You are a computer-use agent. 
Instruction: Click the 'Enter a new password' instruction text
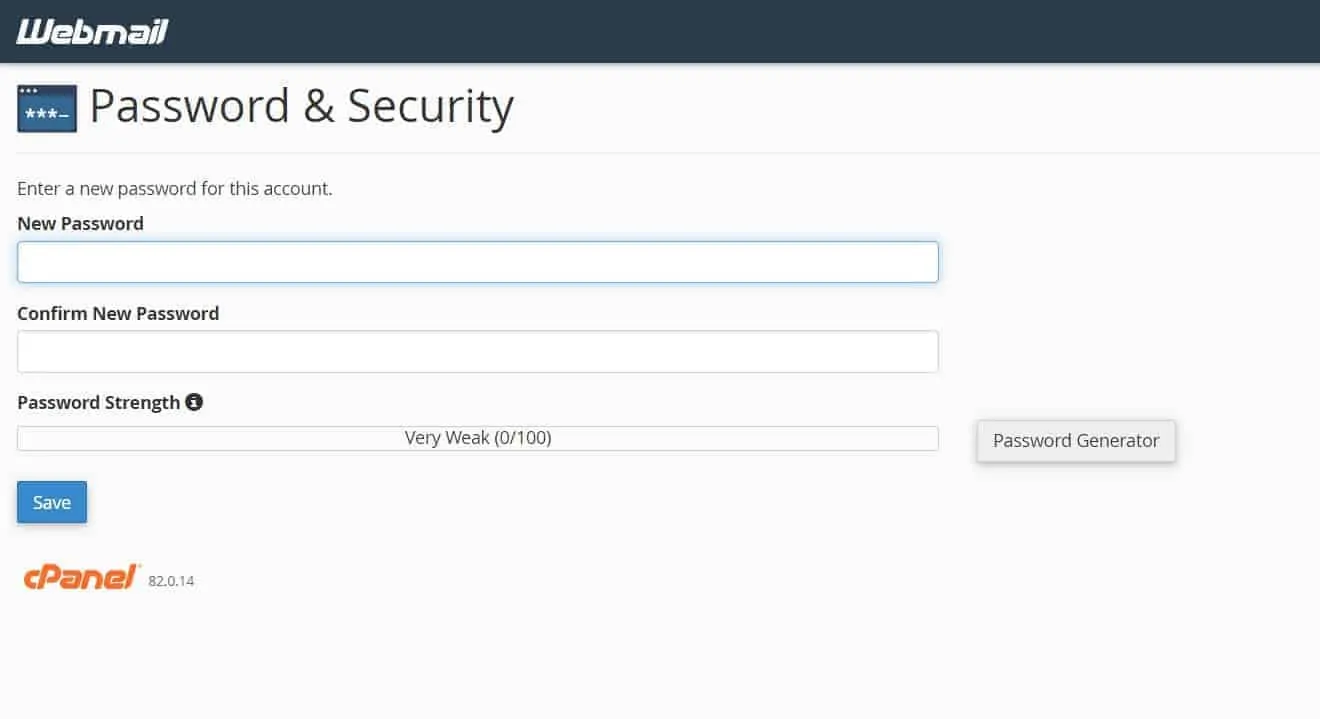(175, 188)
